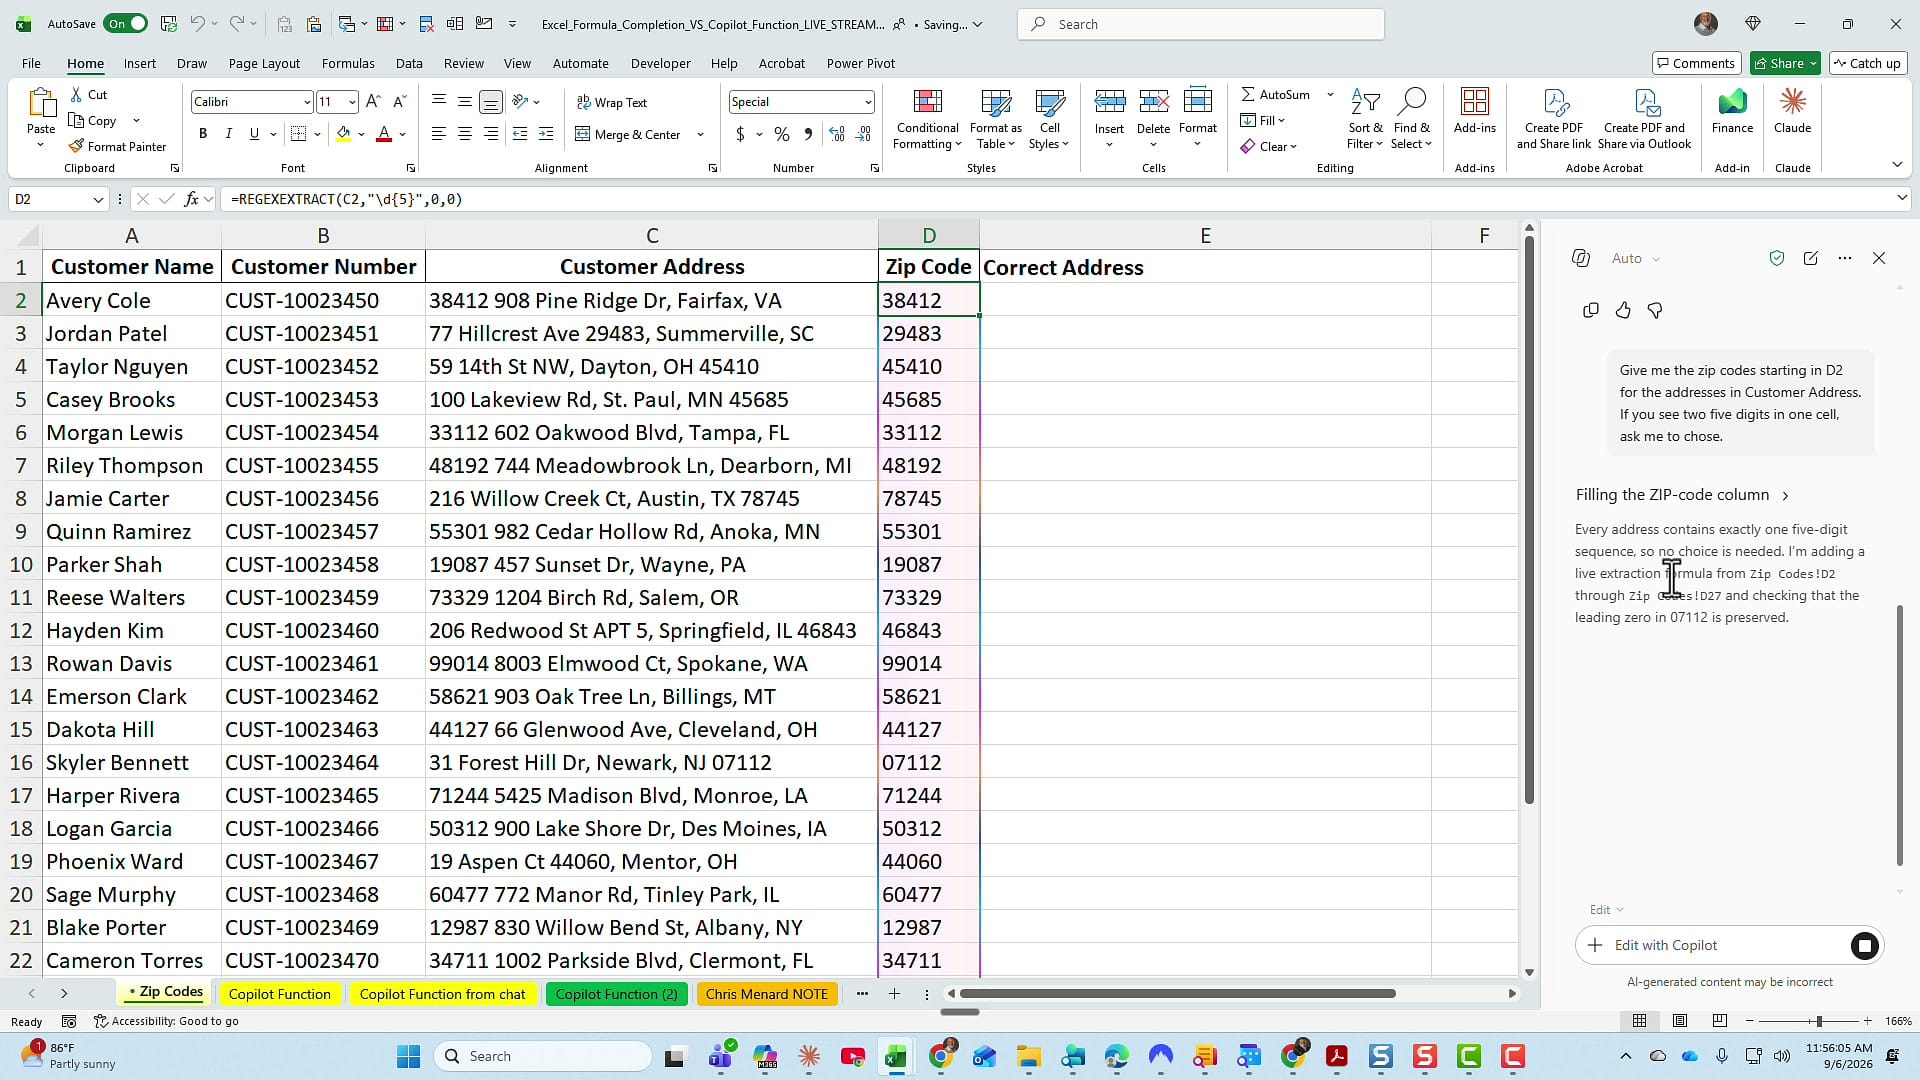
Task: Click the Delete cells icon
Action: 1153,101
